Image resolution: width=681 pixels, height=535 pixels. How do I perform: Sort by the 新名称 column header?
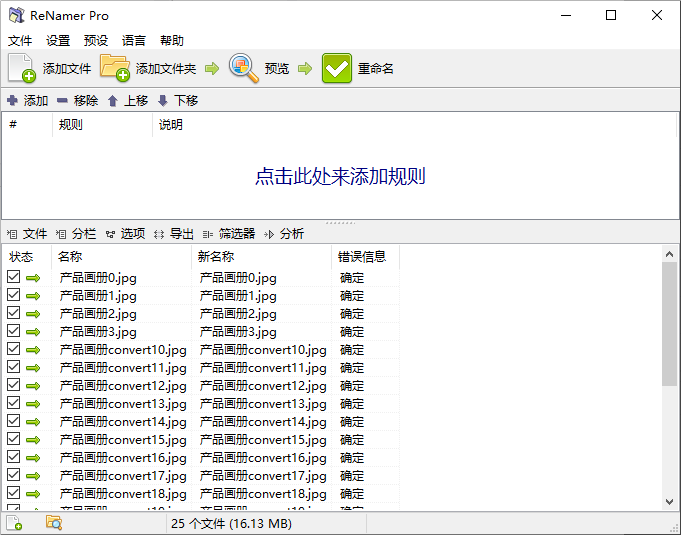point(261,257)
